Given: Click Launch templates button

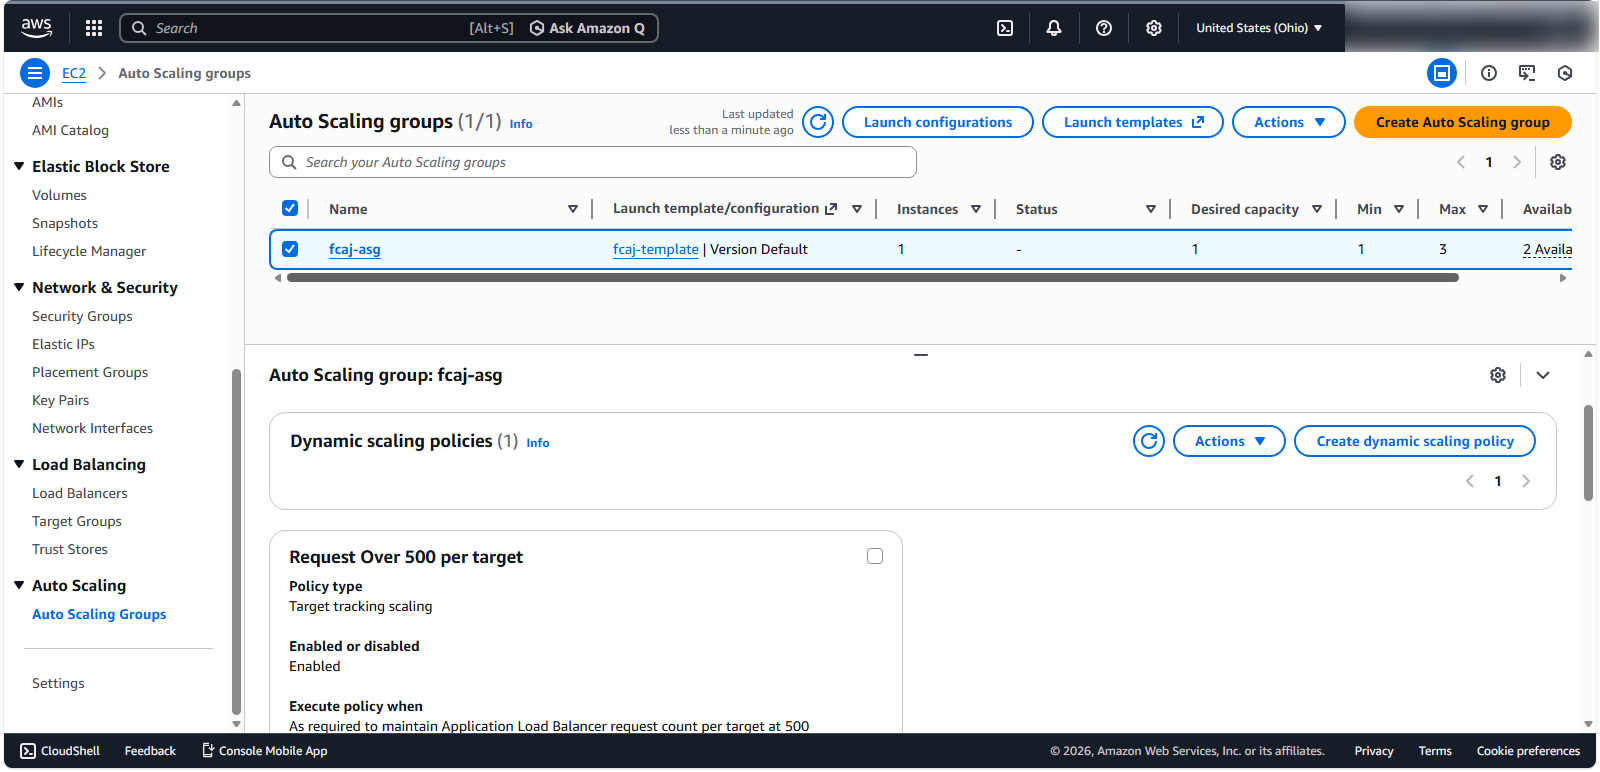Looking at the screenshot, I should (1133, 122).
